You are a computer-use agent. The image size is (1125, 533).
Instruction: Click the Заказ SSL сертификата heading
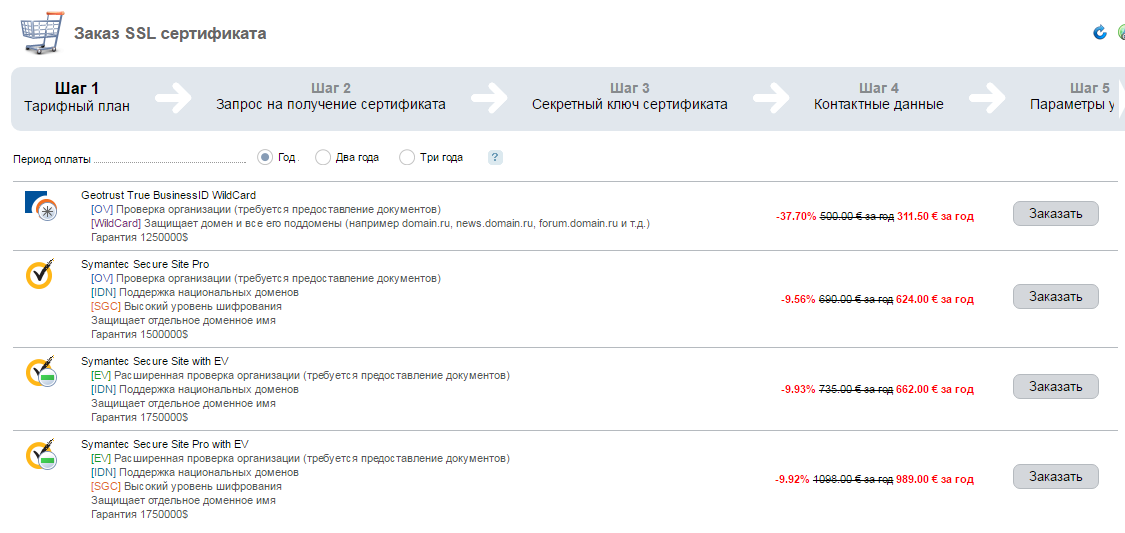(170, 33)
